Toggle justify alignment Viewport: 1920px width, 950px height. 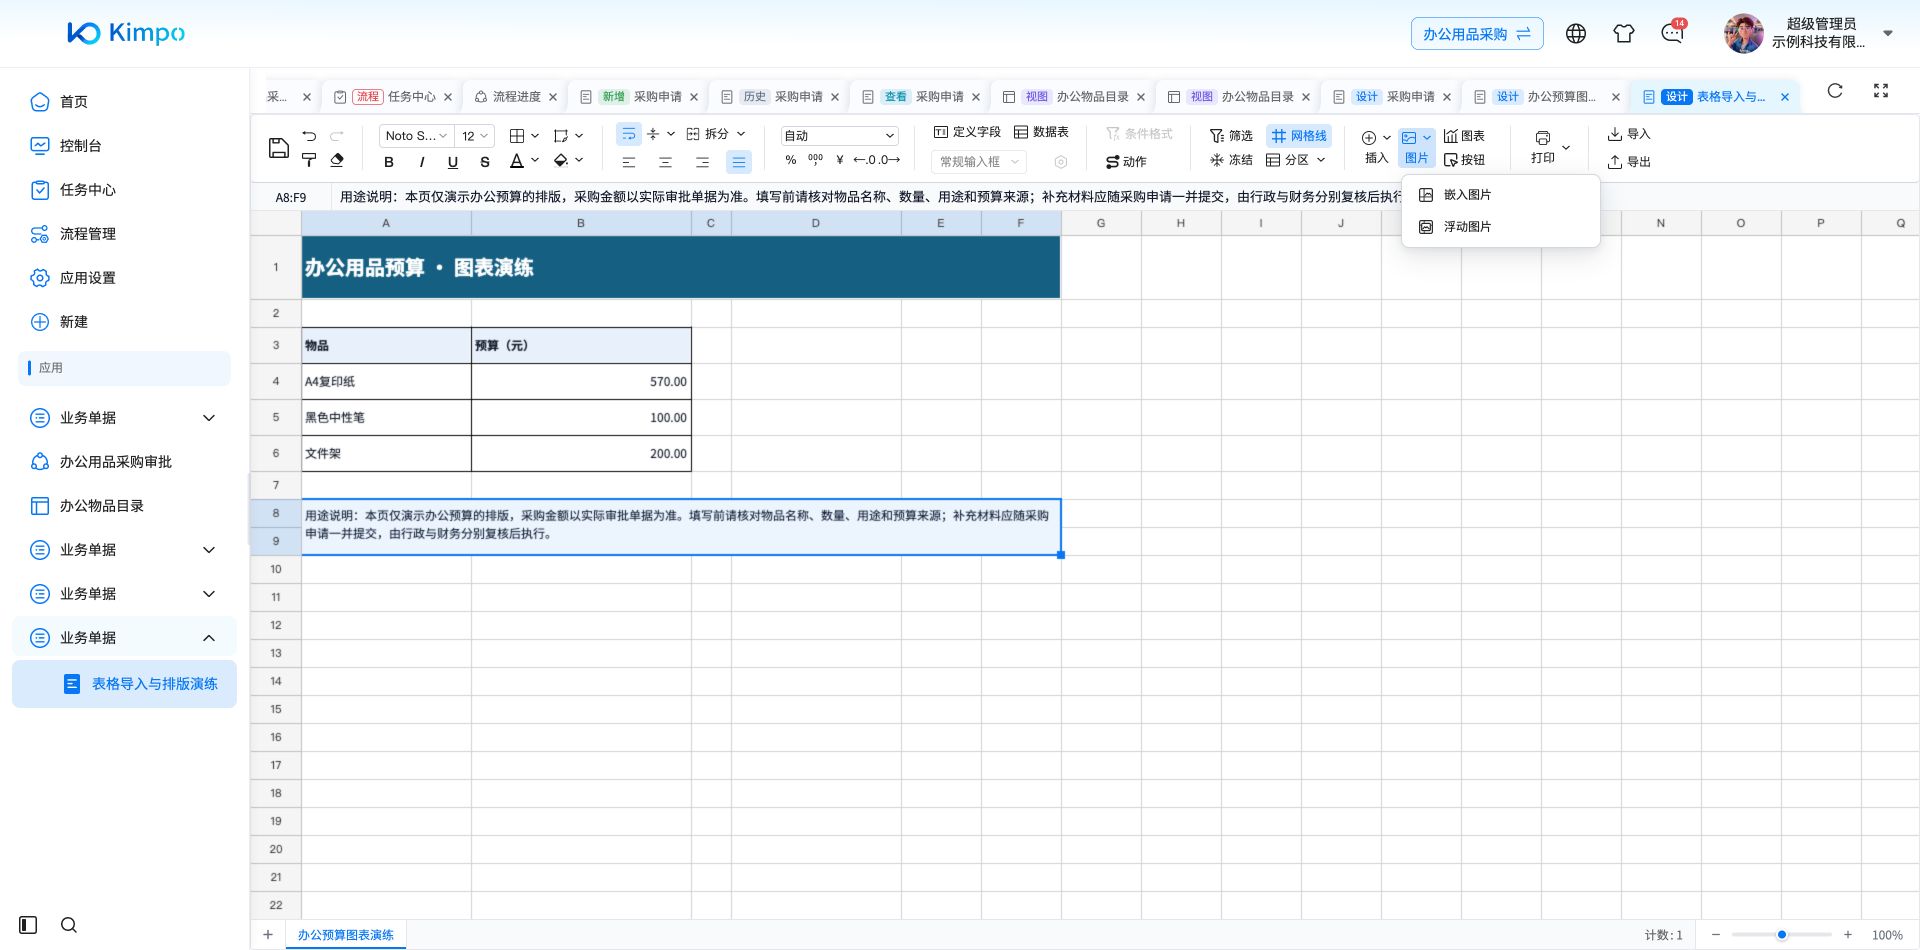739,162
